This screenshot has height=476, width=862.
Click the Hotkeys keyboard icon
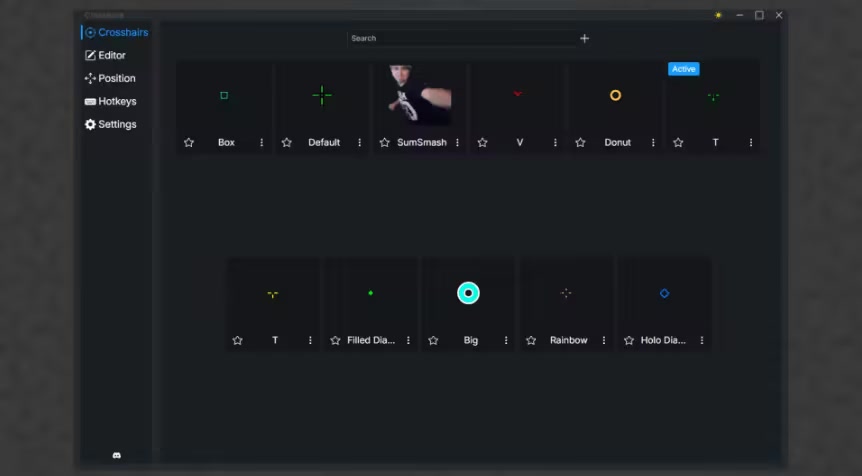[90, 101]
